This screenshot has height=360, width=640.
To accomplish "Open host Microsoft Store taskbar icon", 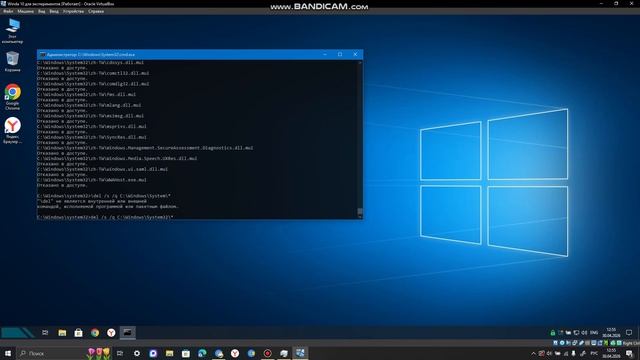I will (186, 353).
